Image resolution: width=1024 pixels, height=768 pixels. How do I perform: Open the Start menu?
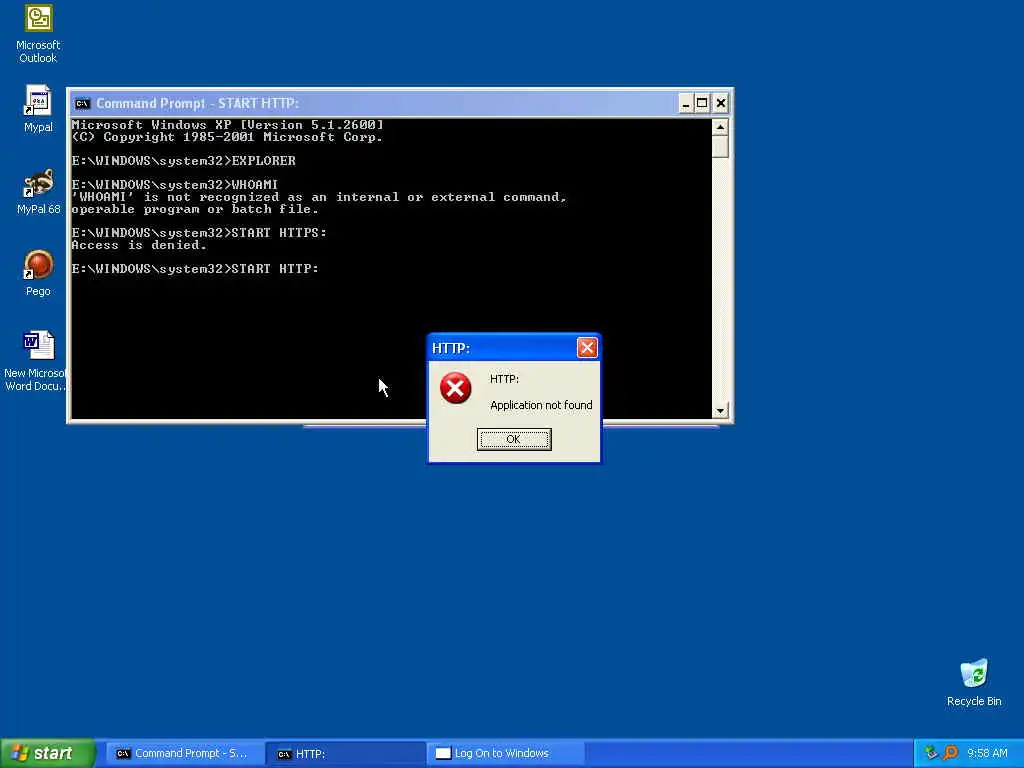tap(48, 754)
